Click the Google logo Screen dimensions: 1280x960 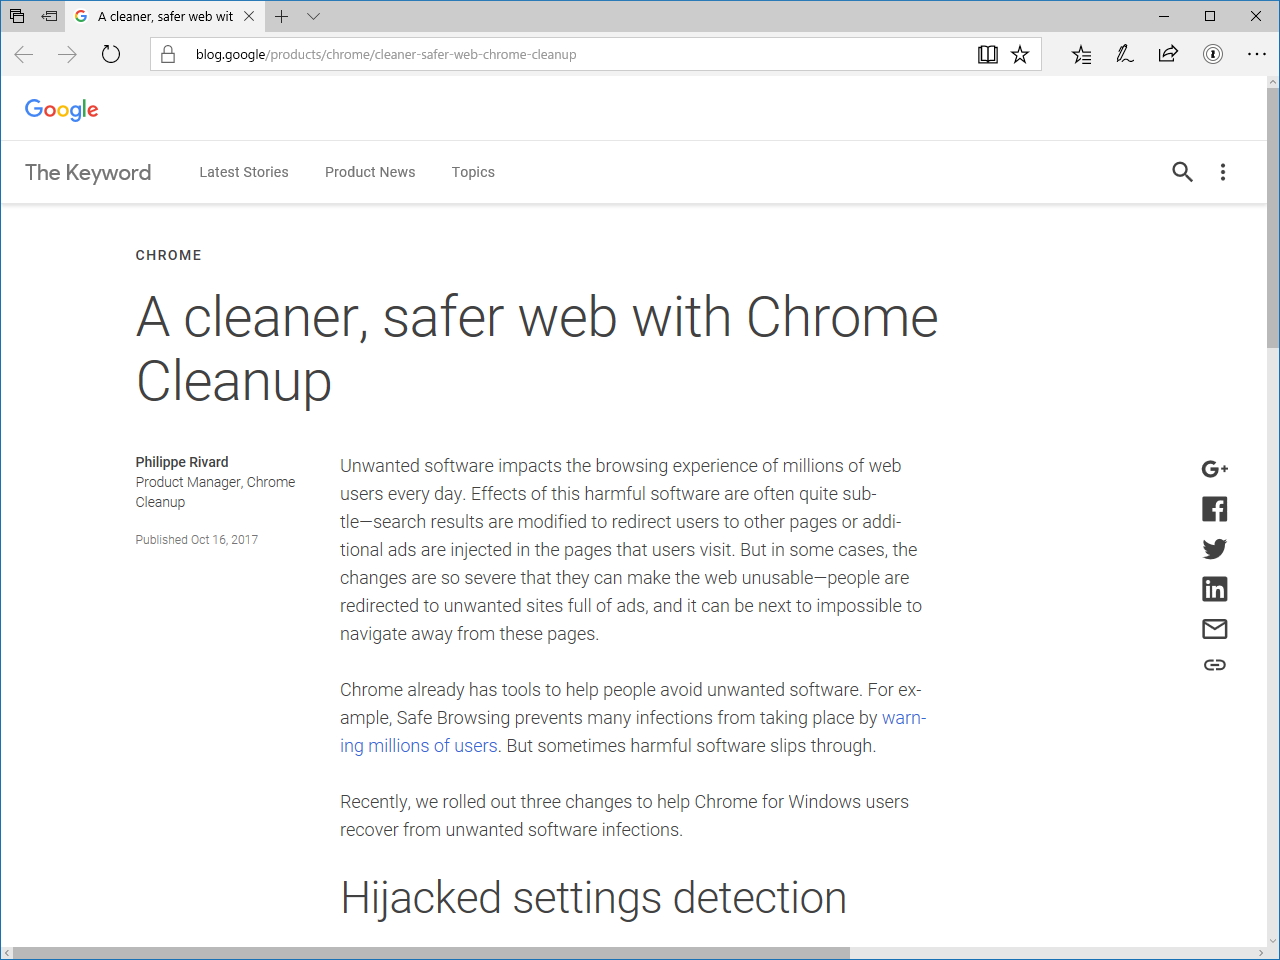tap(62, 110)
